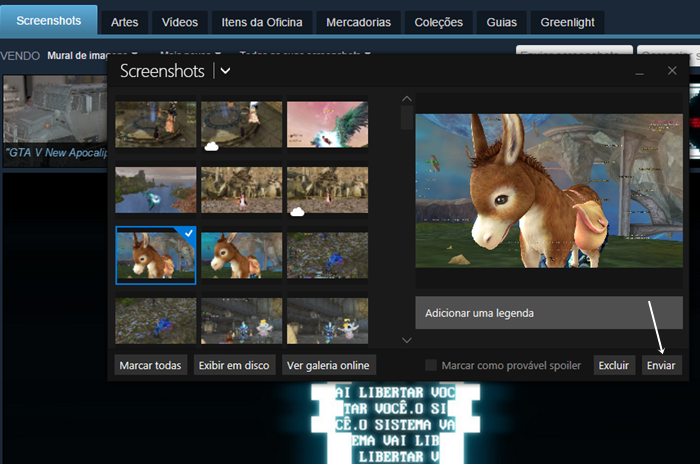Select the lake landscape thumbnail

pyautogui.click(x=155, y=190)
